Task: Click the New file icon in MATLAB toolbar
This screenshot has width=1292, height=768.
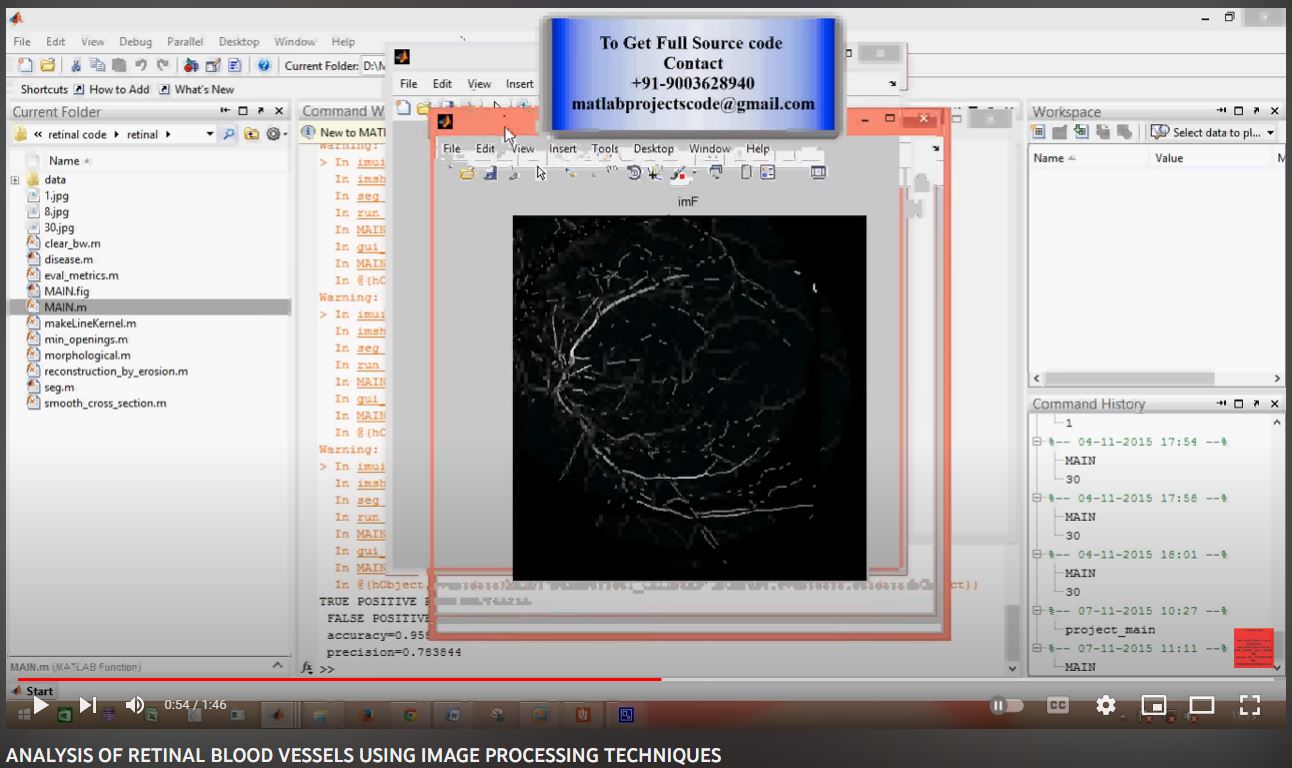Action: 24,66
